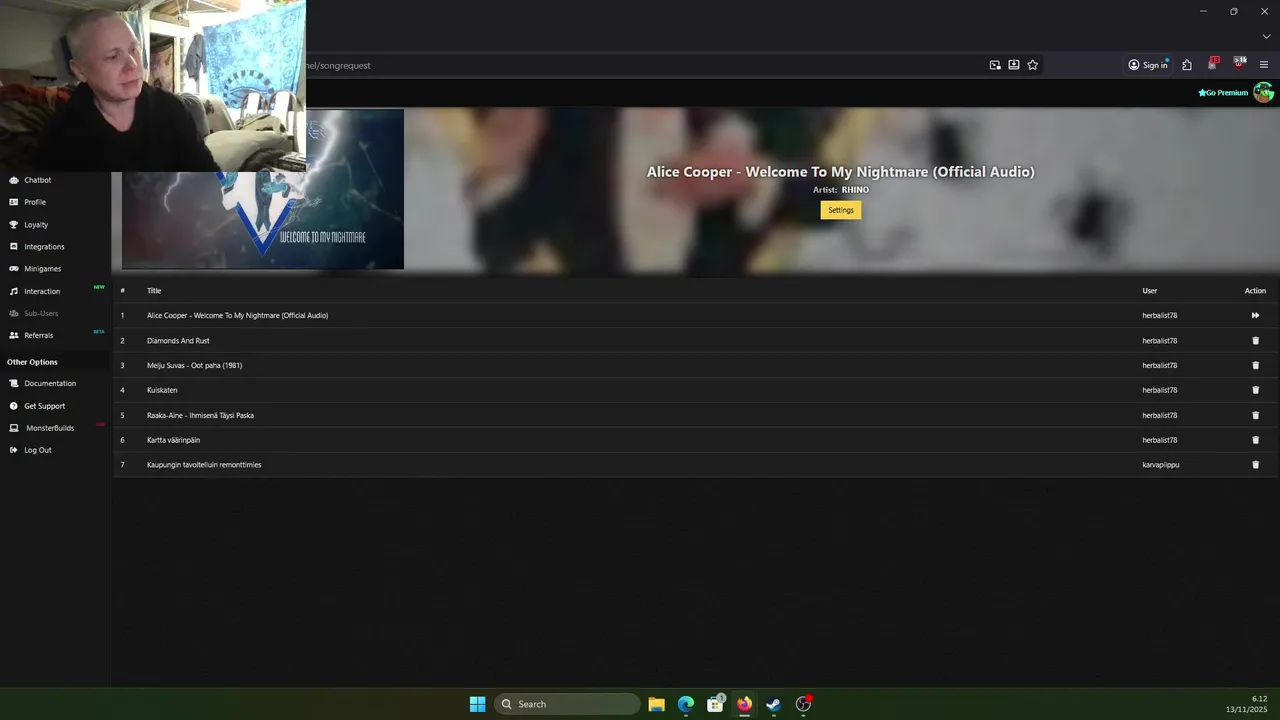Open Microsoft Store from the taskbar
1280x720 pixels.
click(x=715, y=704)
